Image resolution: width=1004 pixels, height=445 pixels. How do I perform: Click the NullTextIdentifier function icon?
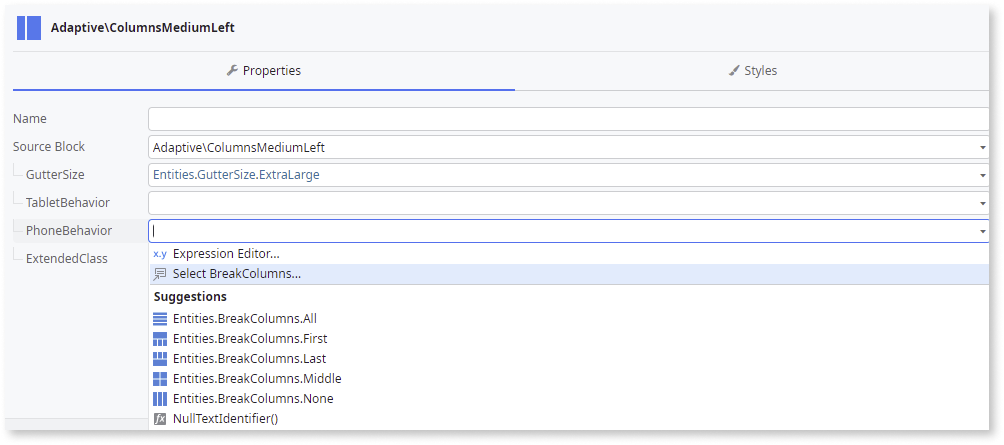160,419
